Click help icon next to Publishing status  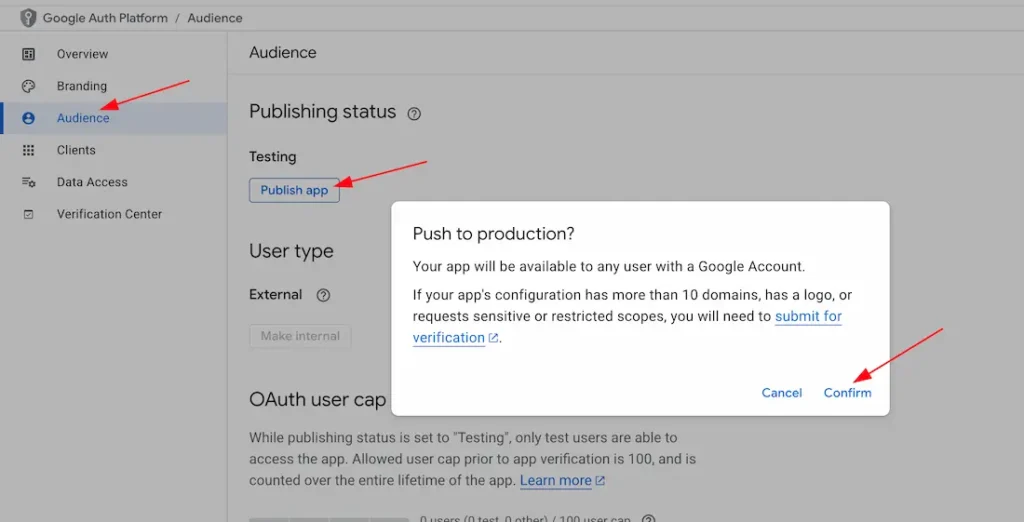pyautogui.click(x=414, y=114)
